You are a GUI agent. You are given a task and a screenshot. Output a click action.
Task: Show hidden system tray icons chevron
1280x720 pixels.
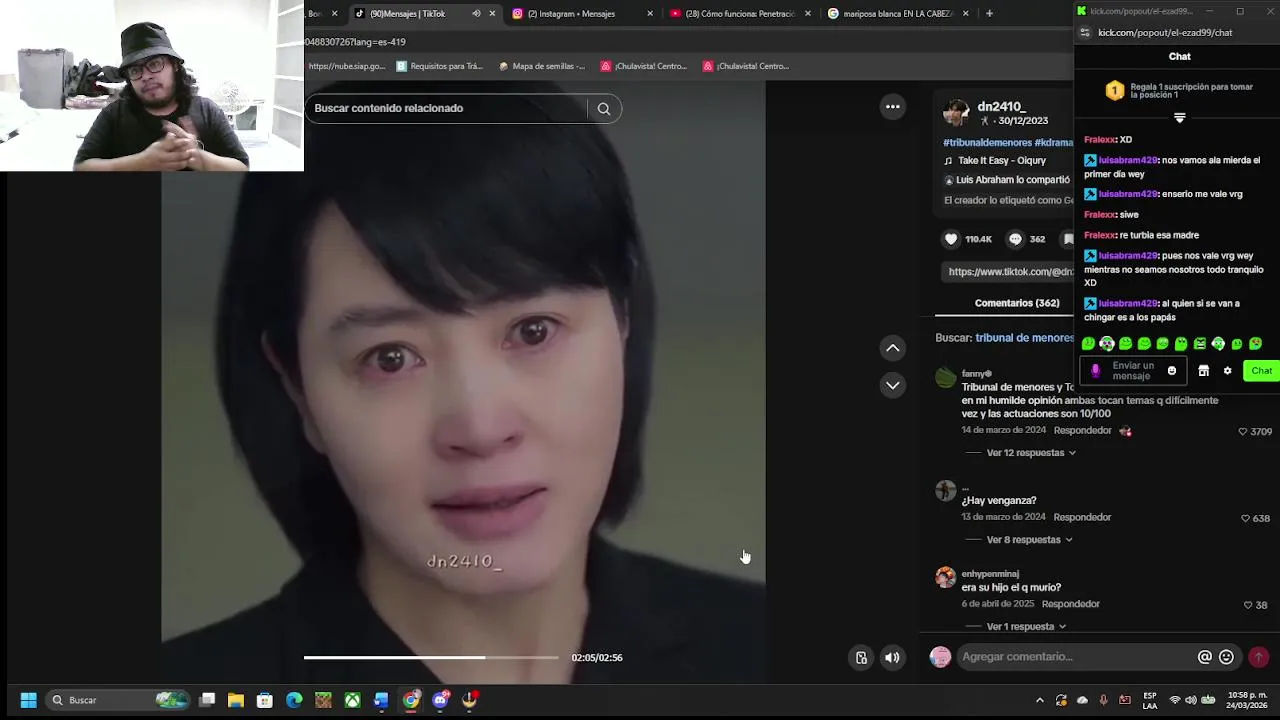(1040, 700)
